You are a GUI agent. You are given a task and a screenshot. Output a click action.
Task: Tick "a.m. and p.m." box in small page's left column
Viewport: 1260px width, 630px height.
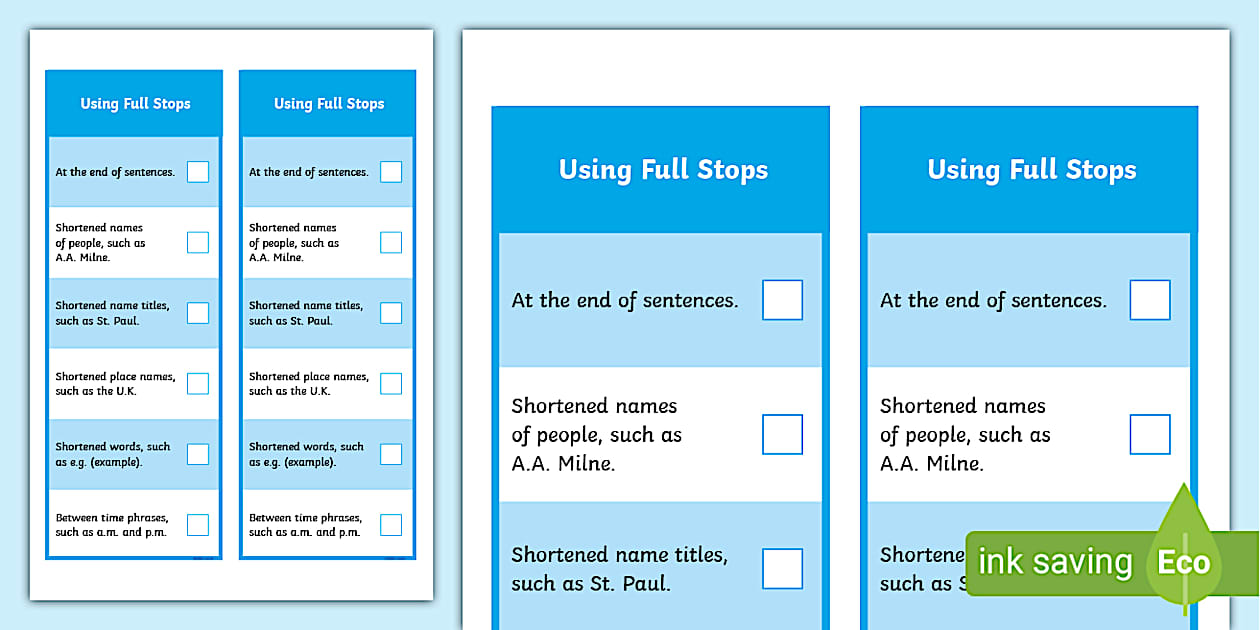198,525
